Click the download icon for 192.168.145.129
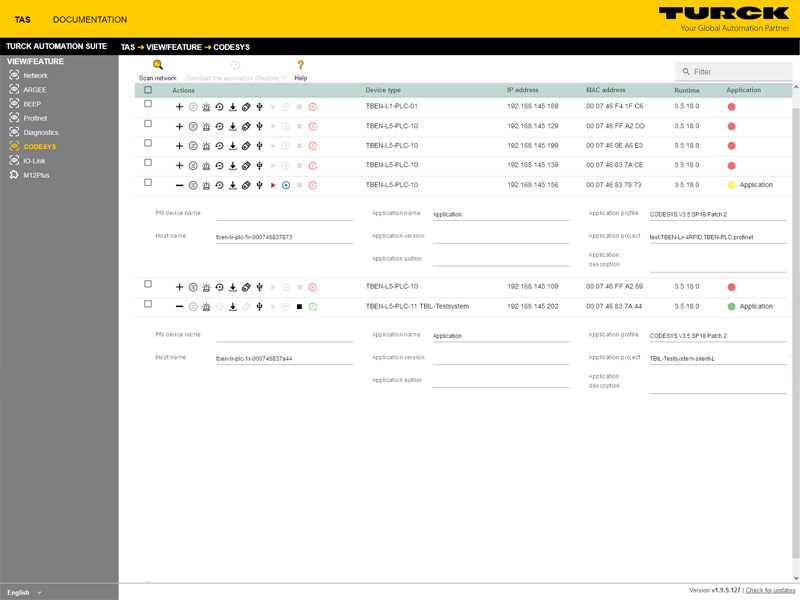Viewport: 800px width, 600px height. (233, 127)
